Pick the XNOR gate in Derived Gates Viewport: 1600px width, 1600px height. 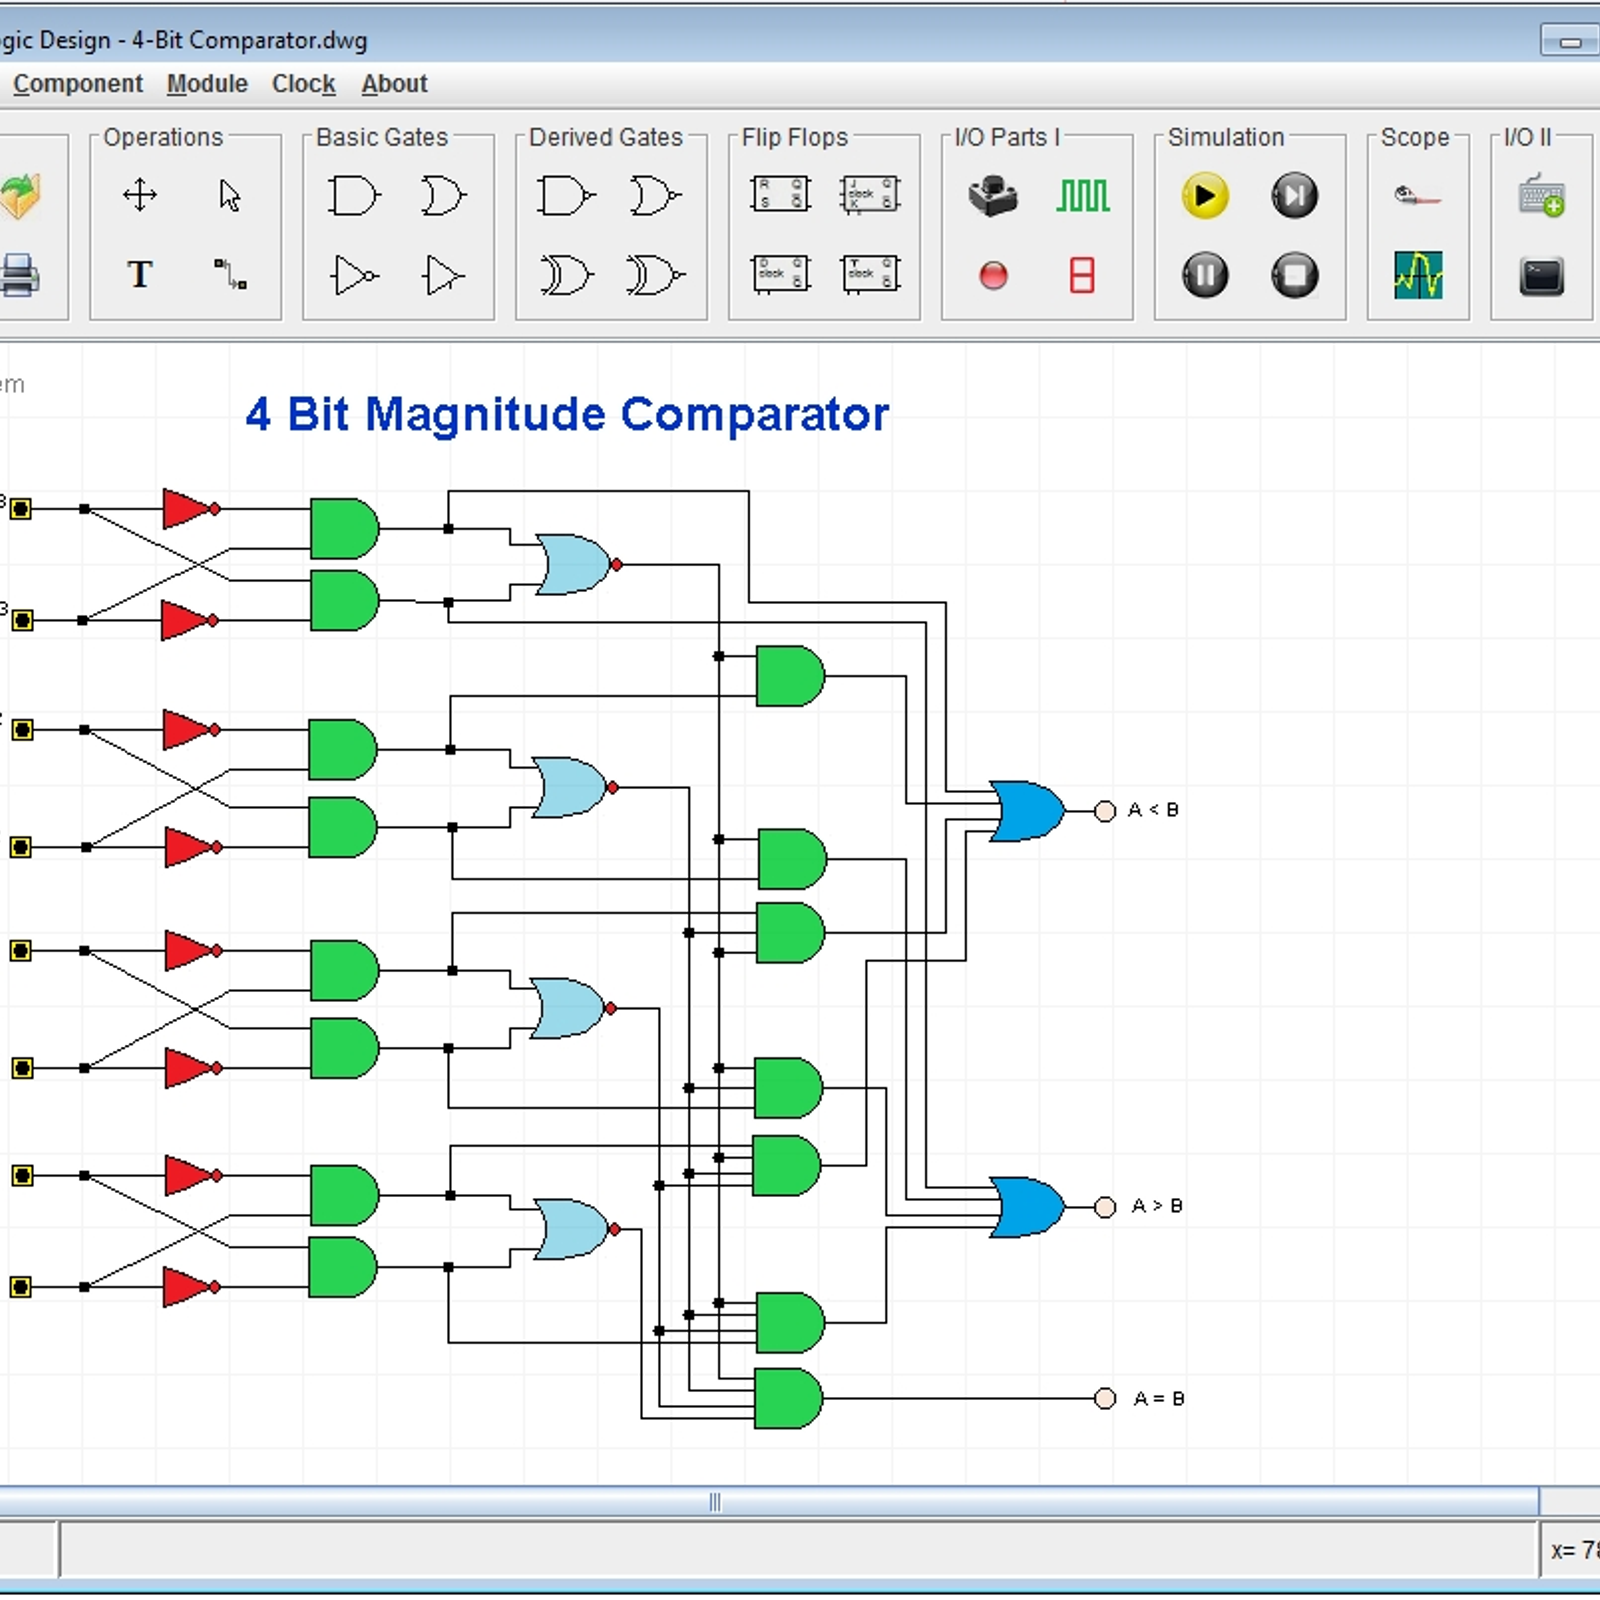pos(655,275)
